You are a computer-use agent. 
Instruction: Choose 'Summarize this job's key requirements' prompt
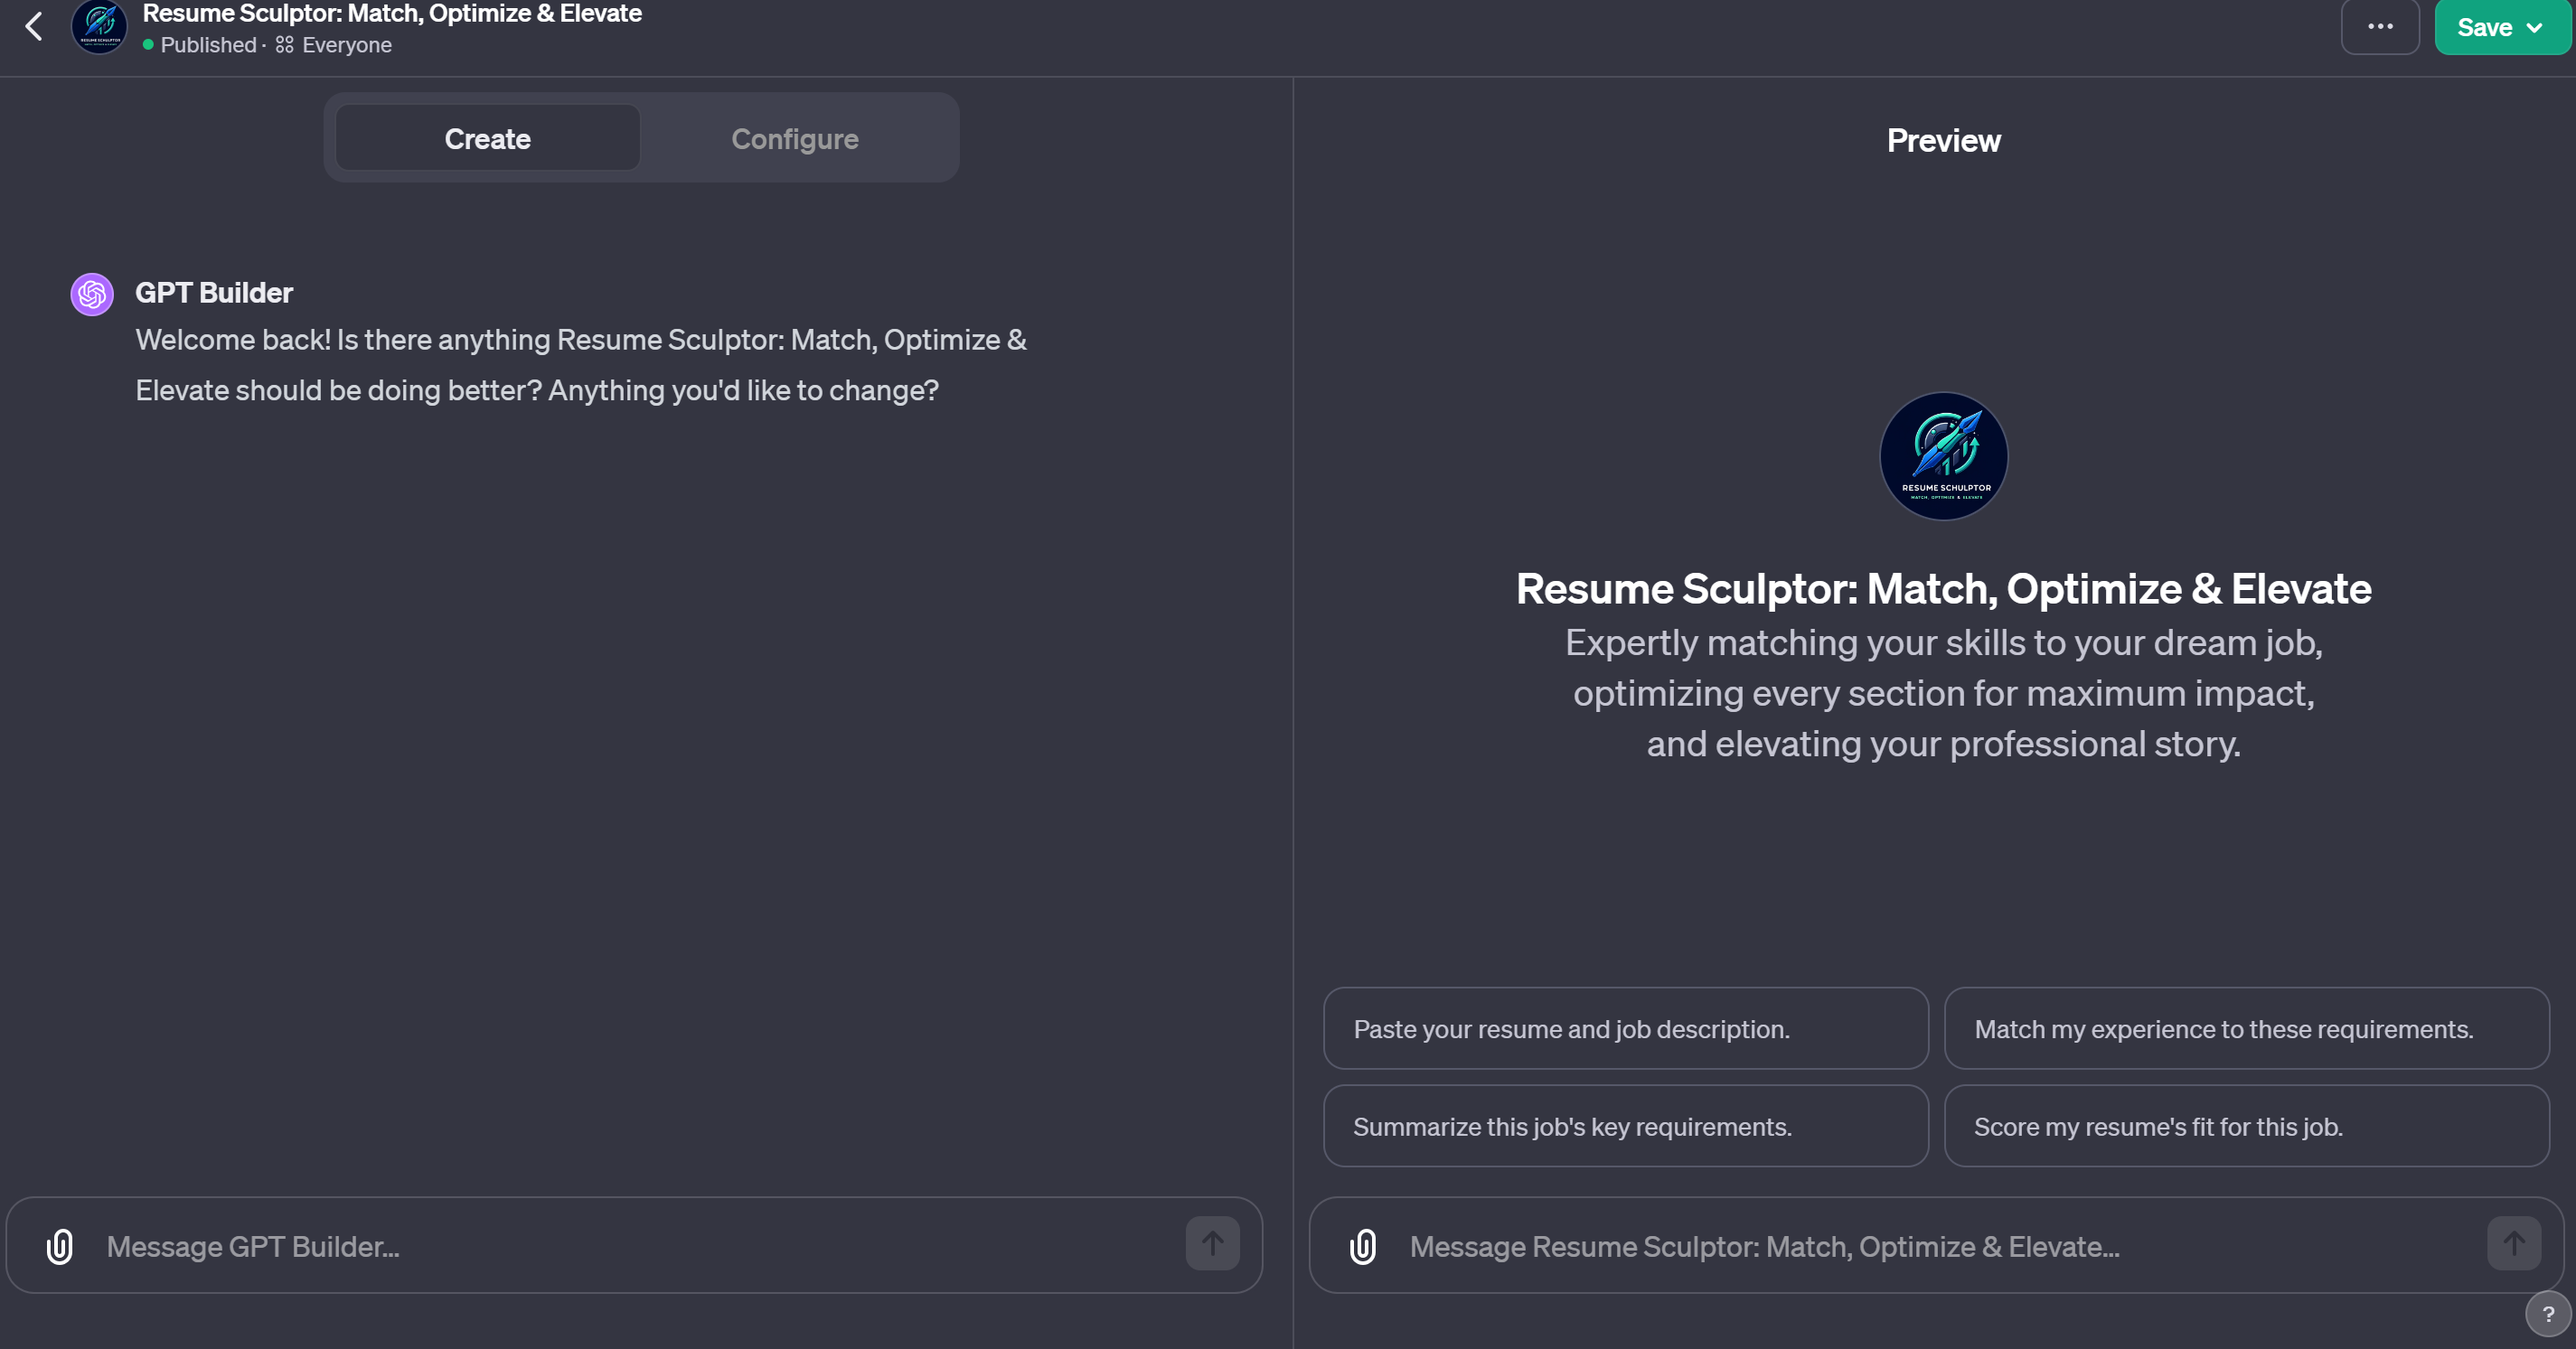coord(1625,1127)
